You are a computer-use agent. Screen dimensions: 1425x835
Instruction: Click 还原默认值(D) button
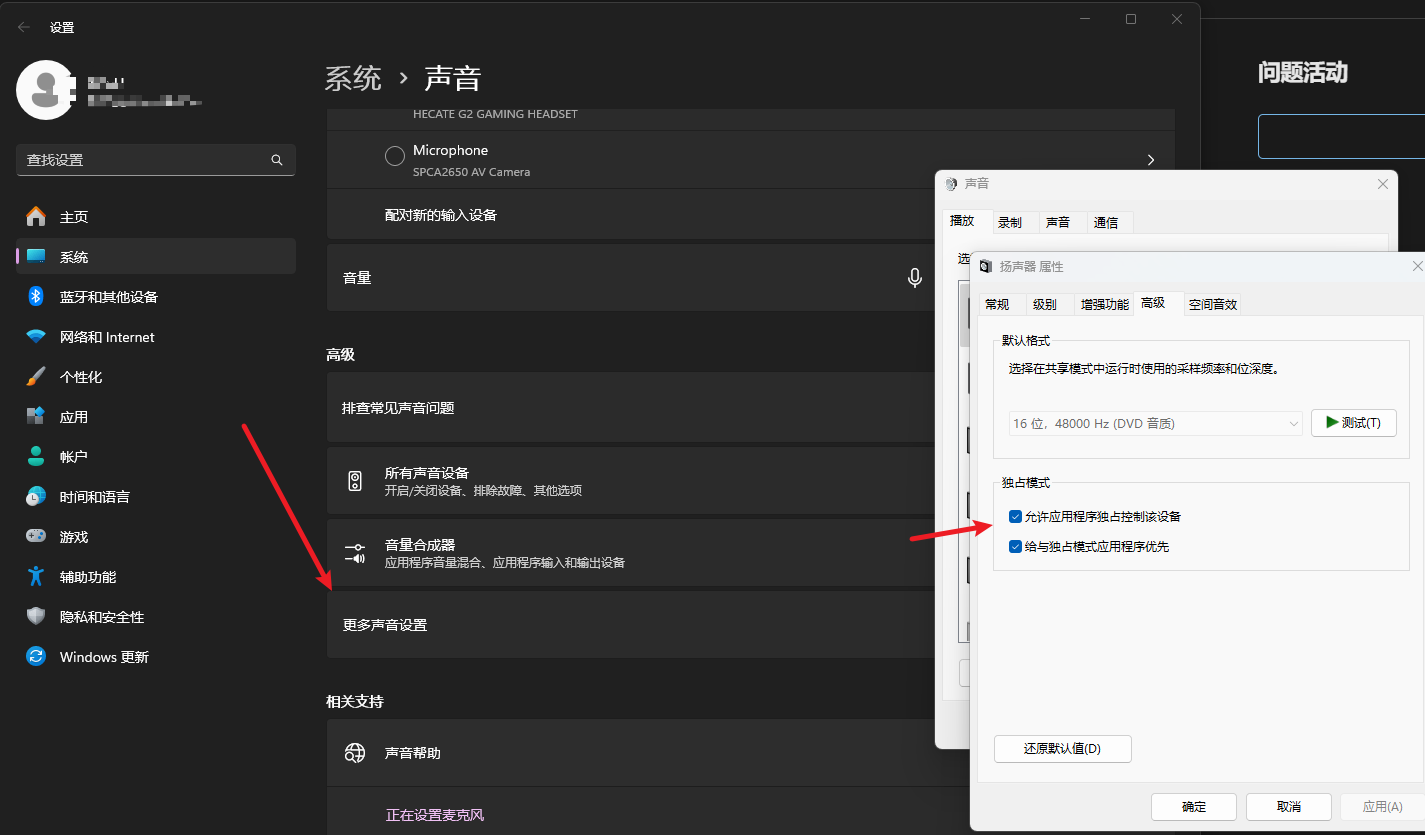1062,749
